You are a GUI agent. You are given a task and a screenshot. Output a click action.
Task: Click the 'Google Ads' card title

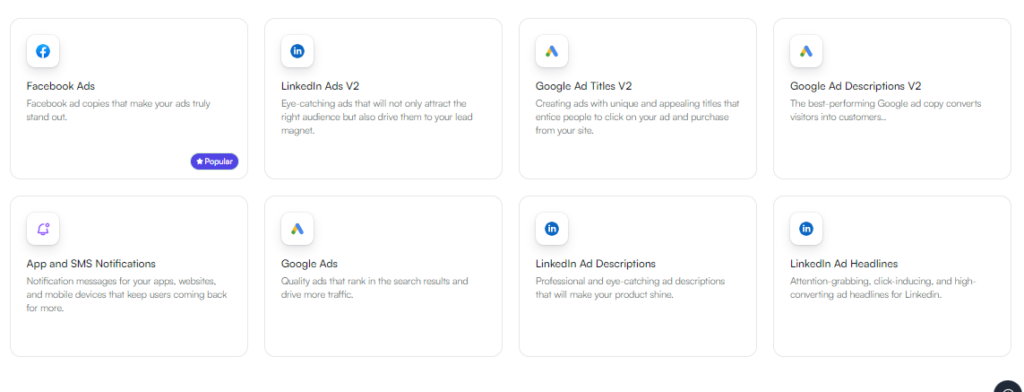click(310, 264)
